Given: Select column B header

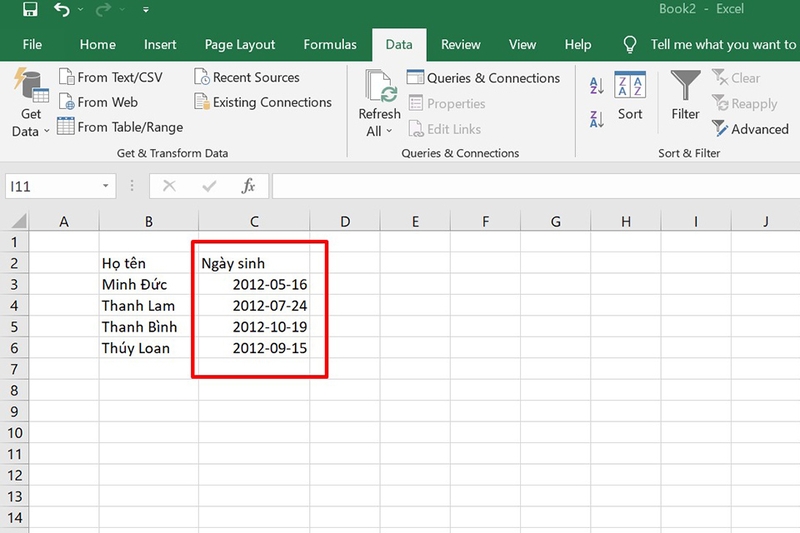Looking at the screenshot, I should (148, 221).
